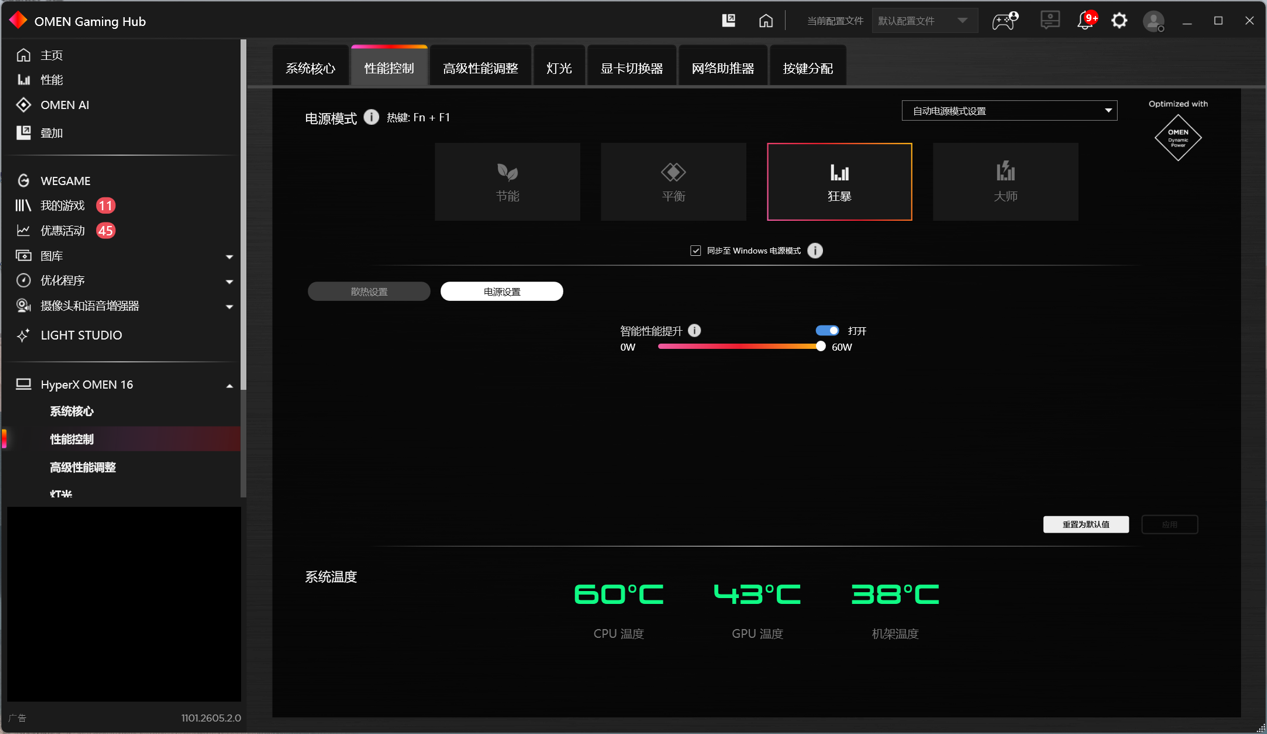Screen dimensions: 1267x734
Task: Click OMEN Dynamic Power diamond logo
Action: pos(1178,137)
